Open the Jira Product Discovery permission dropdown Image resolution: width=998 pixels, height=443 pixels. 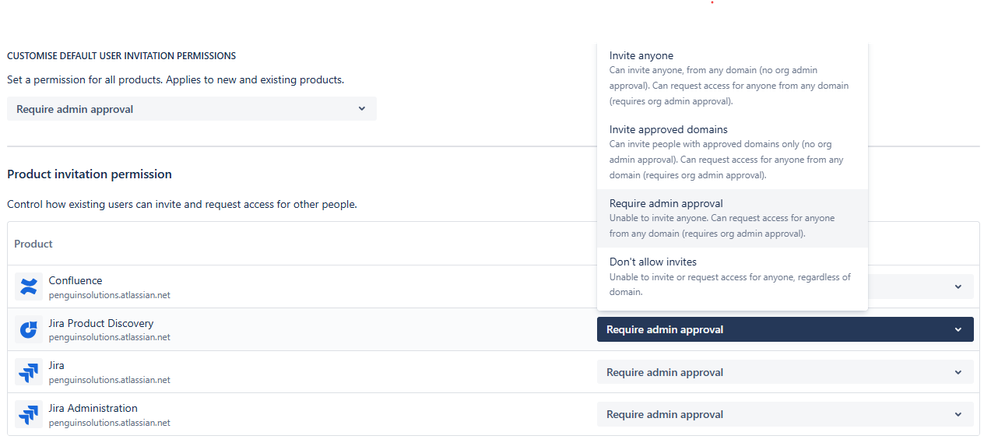point(785,330)
